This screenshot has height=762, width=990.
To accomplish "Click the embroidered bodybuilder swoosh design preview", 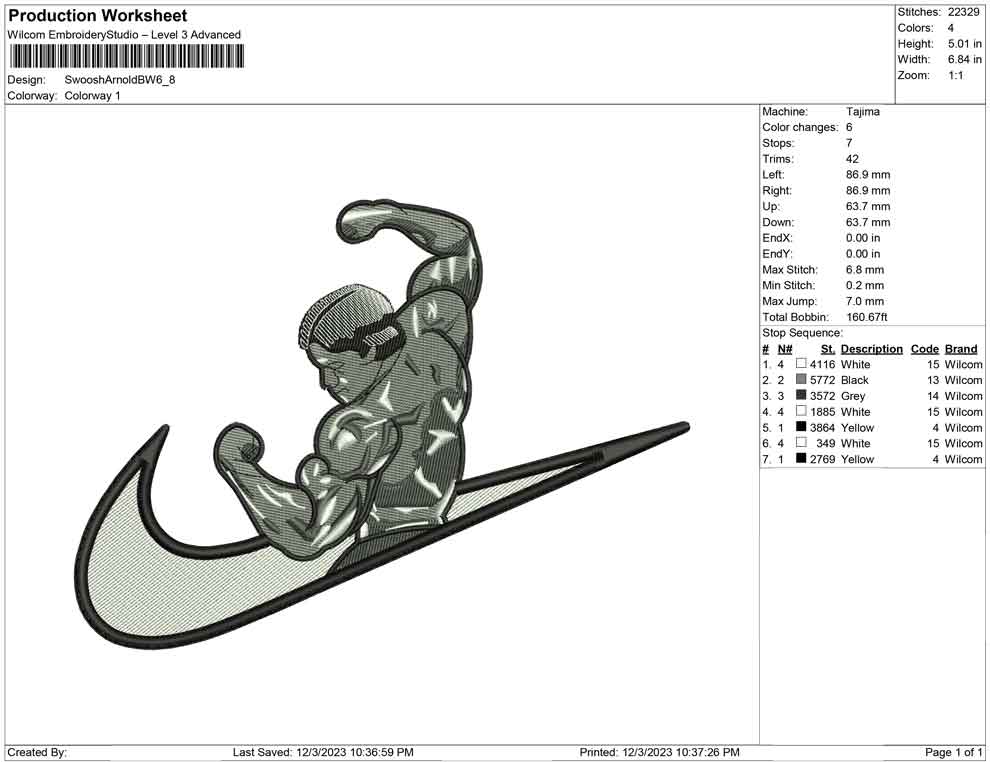I will coord(382,424).
